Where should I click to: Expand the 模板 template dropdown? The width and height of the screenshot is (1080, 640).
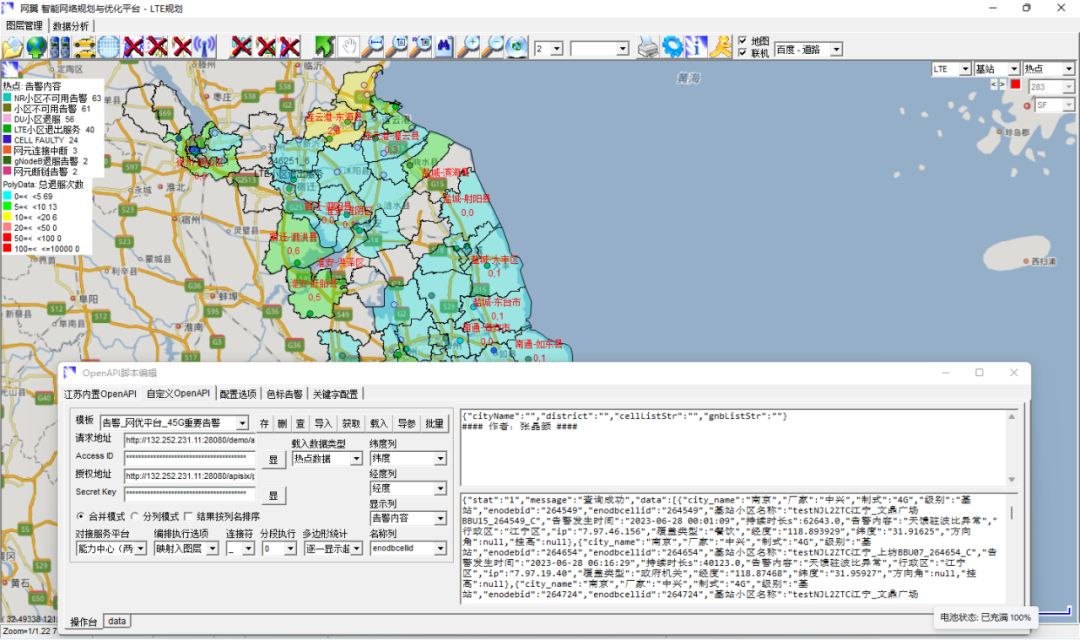point(243,424)
